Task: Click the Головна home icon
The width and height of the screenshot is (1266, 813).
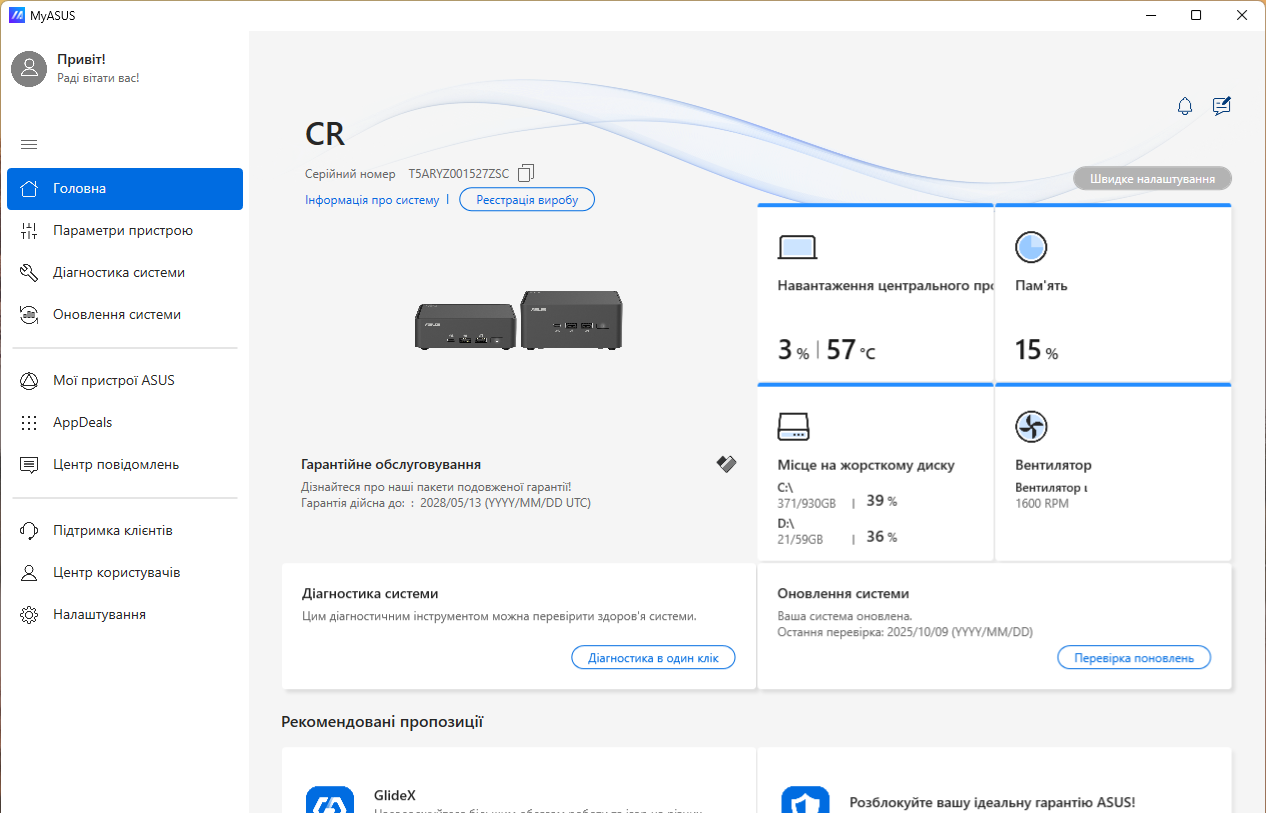Action: (x=29, y=189)
